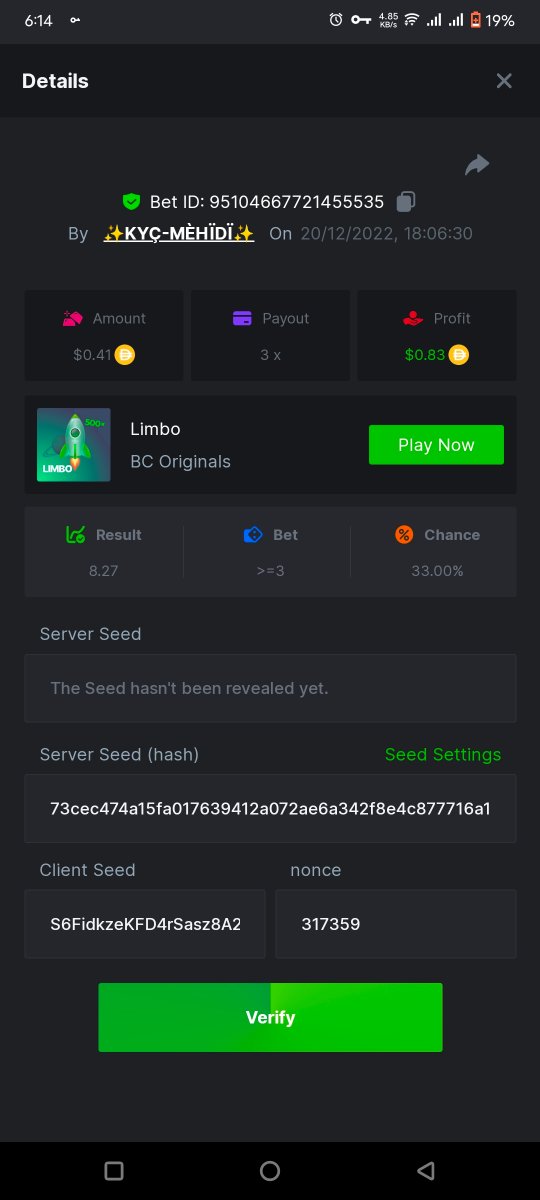The image size is (540, 1200).
Task: Tap the coin icon beside $0.41
Action: [x=125, y=354]
